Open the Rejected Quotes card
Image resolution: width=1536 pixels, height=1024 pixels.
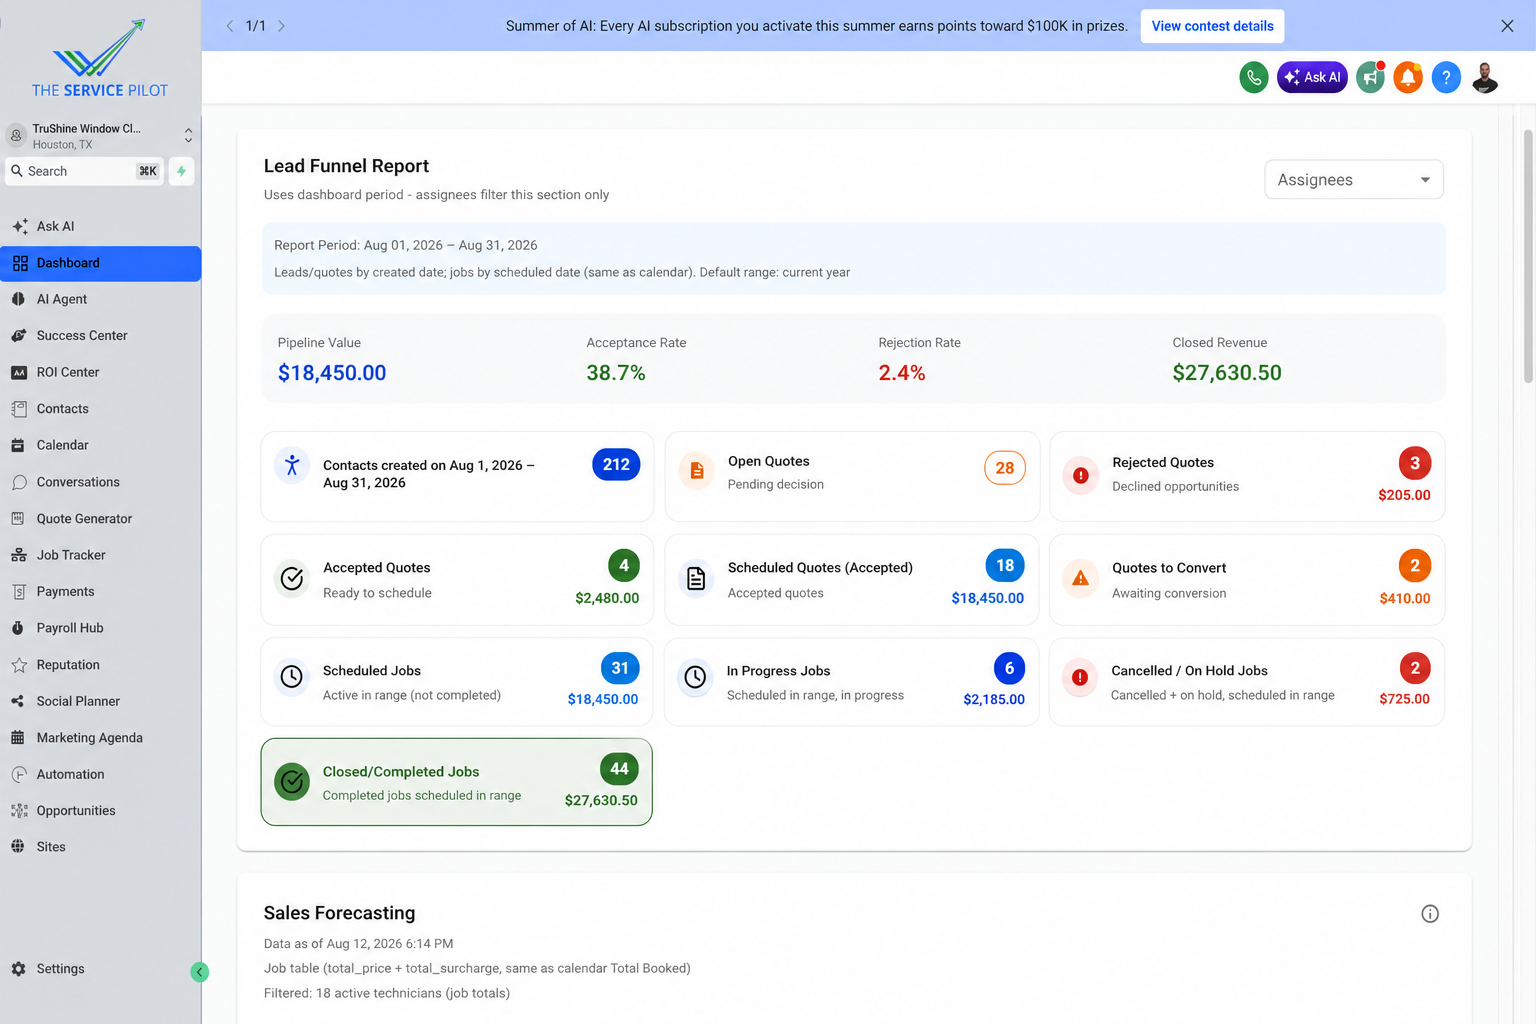tap(1247, 476)
